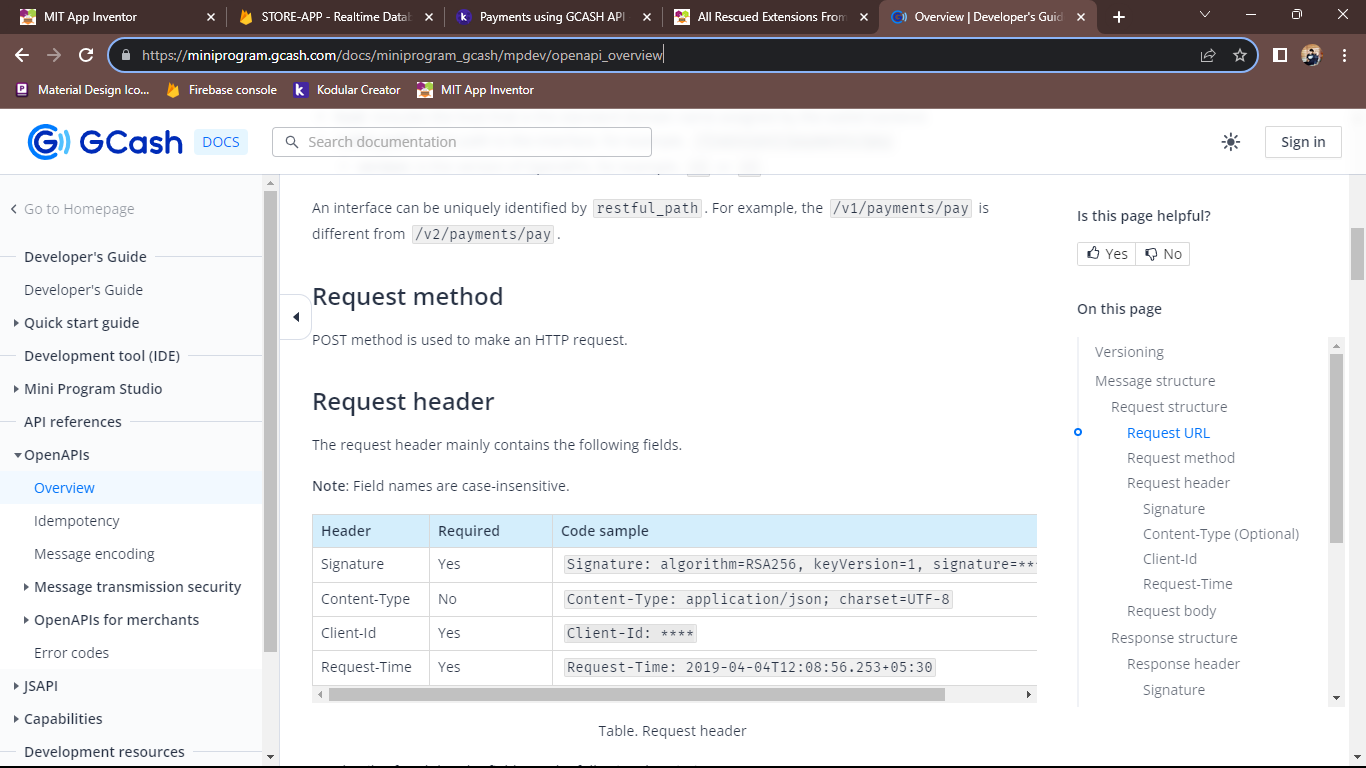Toggle the light/dark theme sun icon

tap(1231, 142)
